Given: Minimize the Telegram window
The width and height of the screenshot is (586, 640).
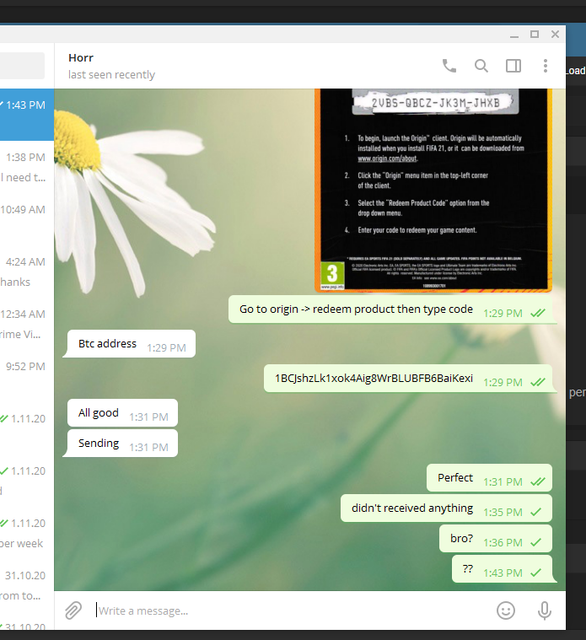Looking at the screenshot, I should (x=514, y=35).
